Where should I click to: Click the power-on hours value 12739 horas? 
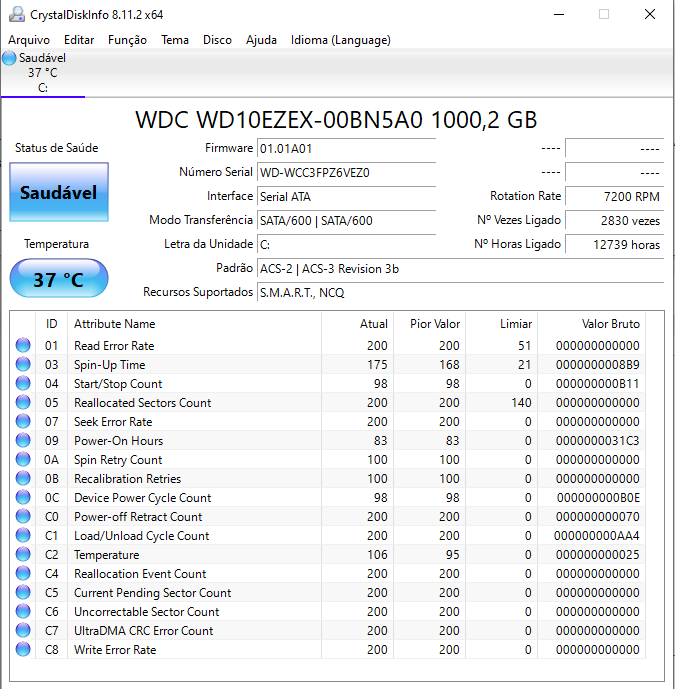614,244
